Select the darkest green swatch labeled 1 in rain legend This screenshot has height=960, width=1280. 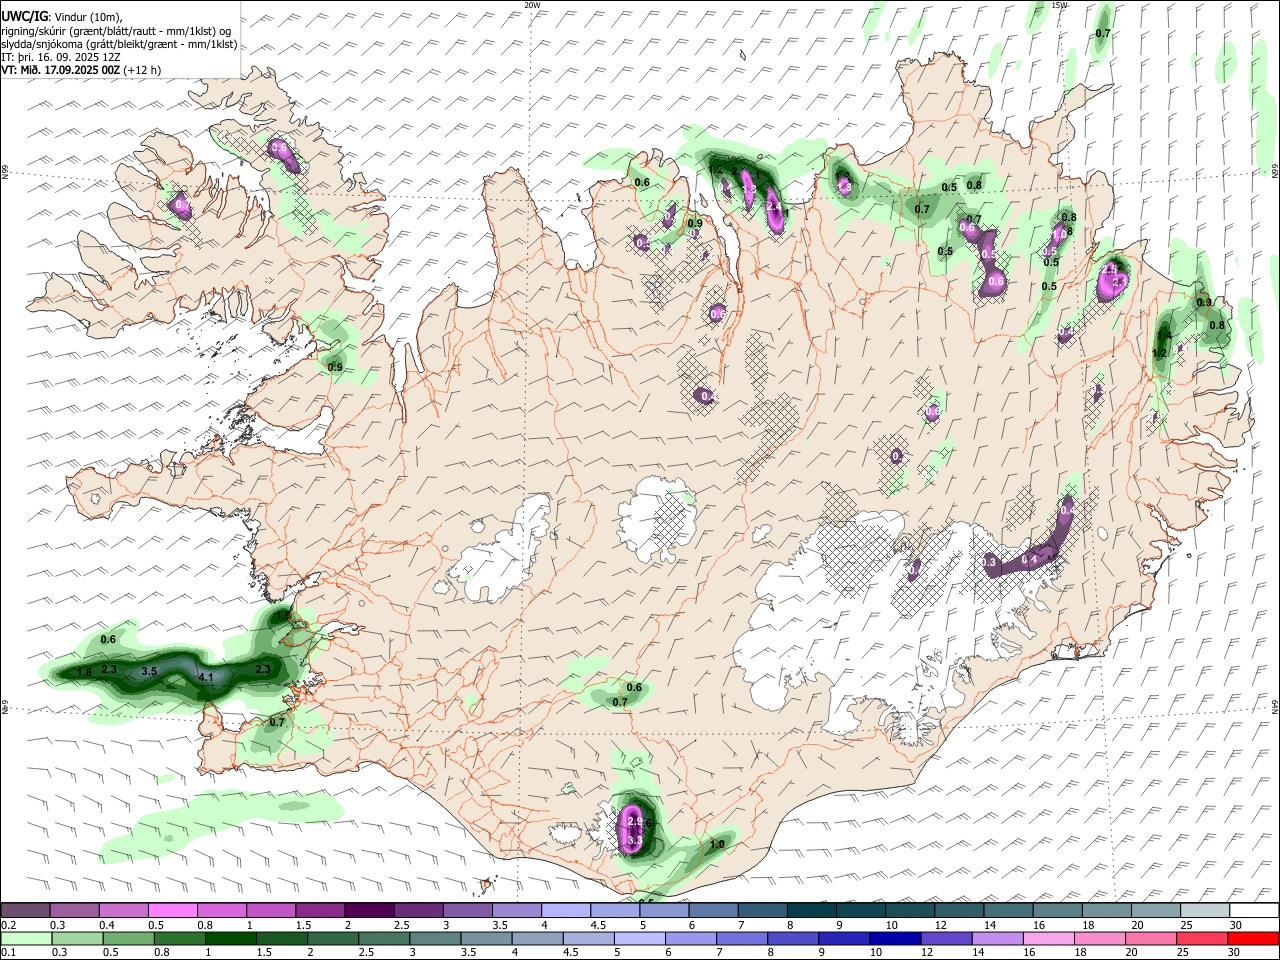(x=230, y=938)
